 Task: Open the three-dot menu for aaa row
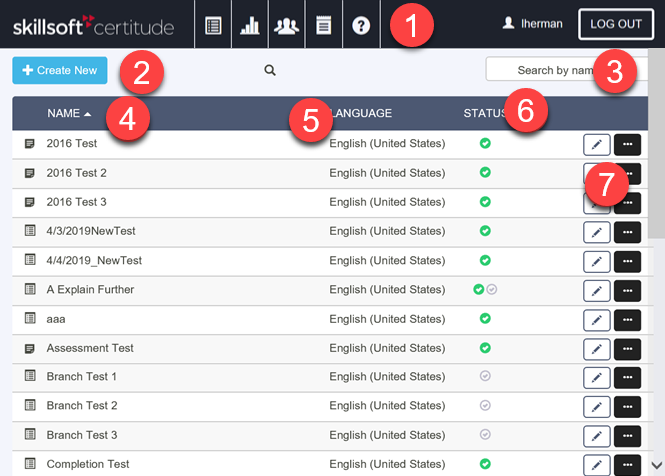pos(627,320)
